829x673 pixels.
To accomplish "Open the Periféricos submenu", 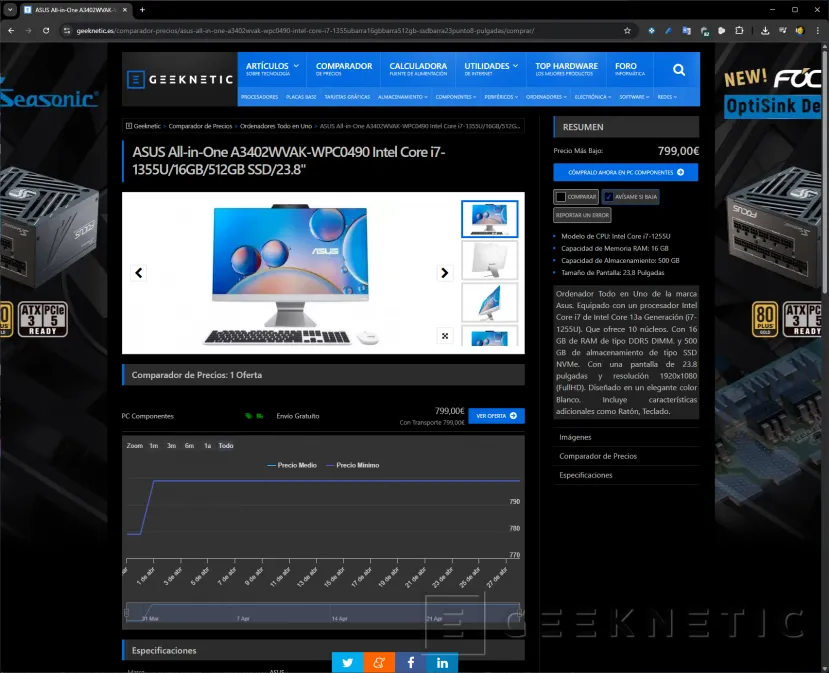I will coord(501,97).
